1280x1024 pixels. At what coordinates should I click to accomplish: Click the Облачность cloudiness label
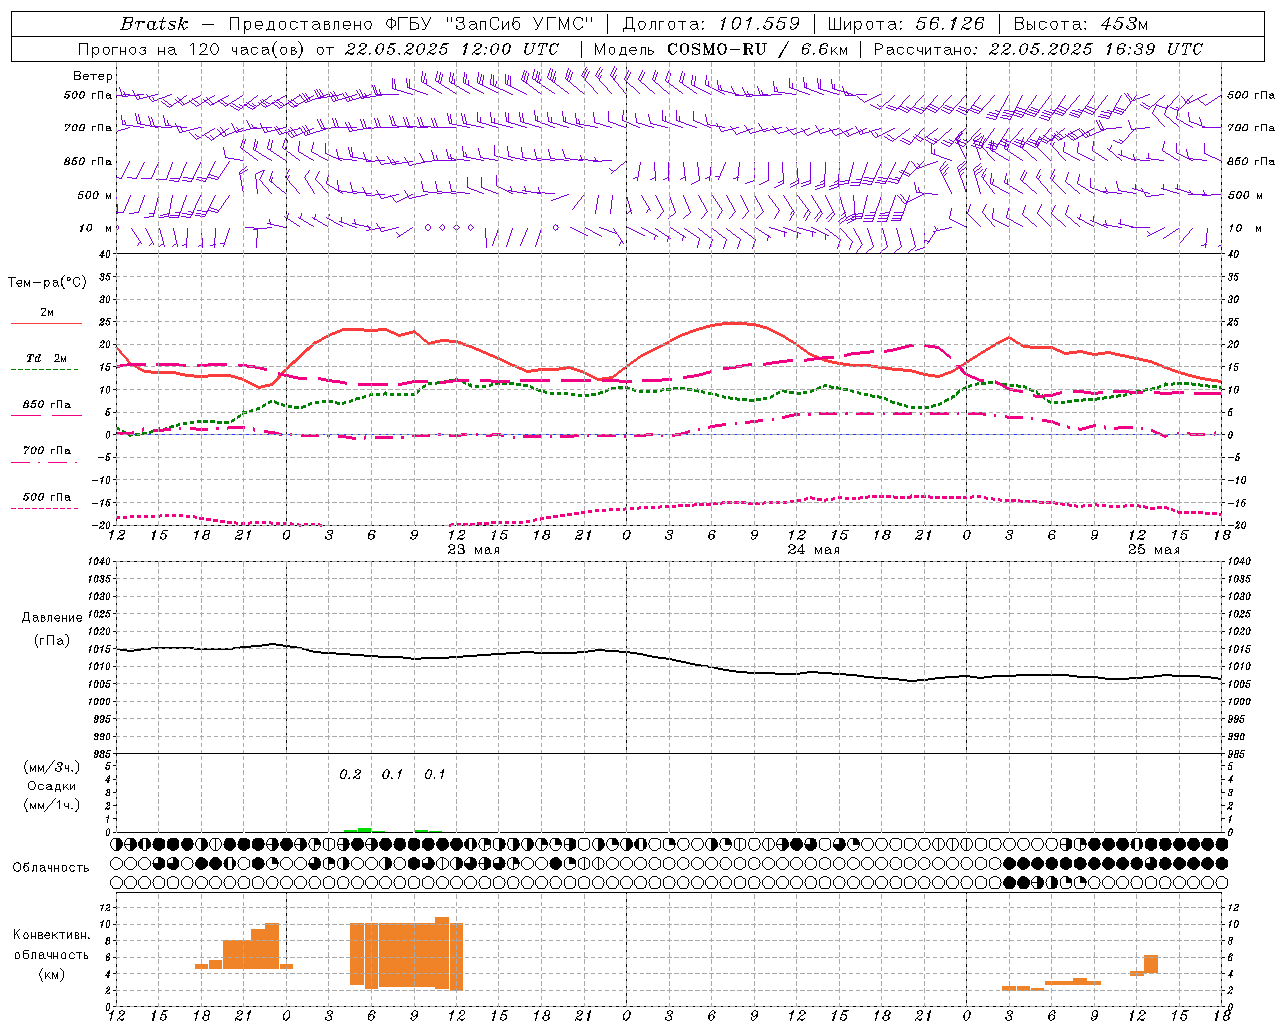[x=51, y=868]
